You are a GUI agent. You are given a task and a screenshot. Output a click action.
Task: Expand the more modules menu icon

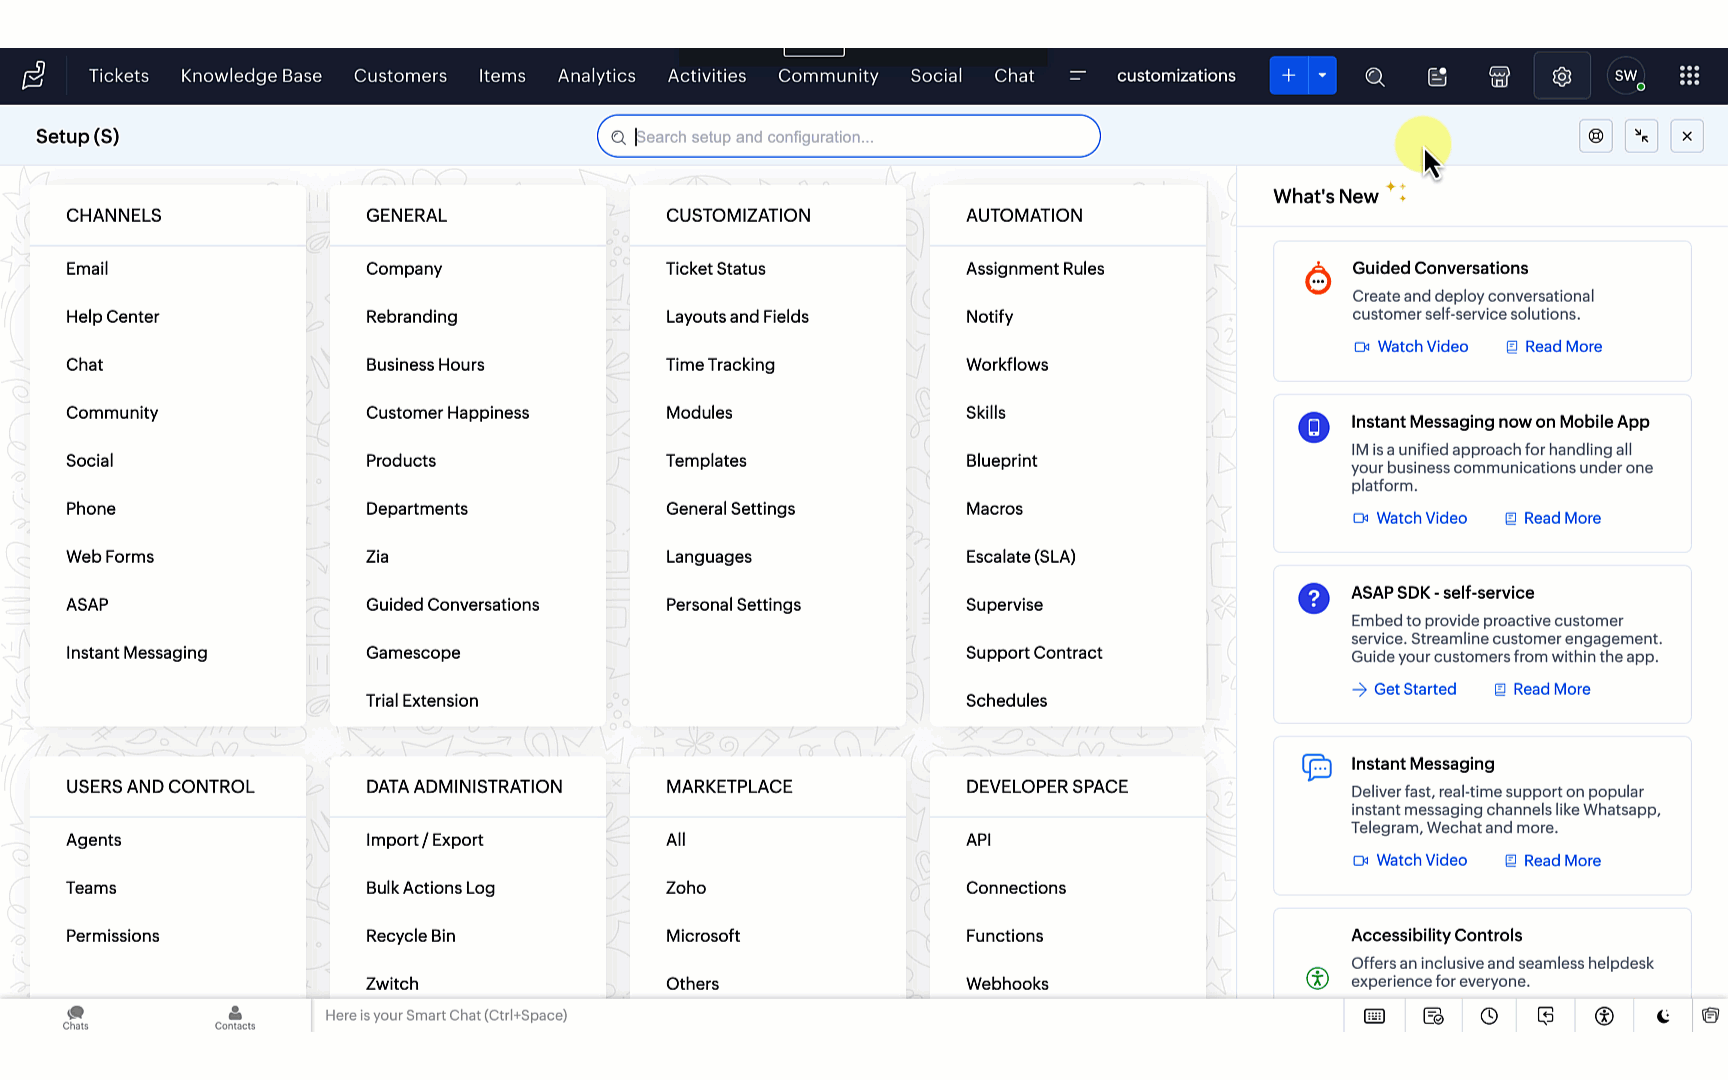click(1077, 76)
